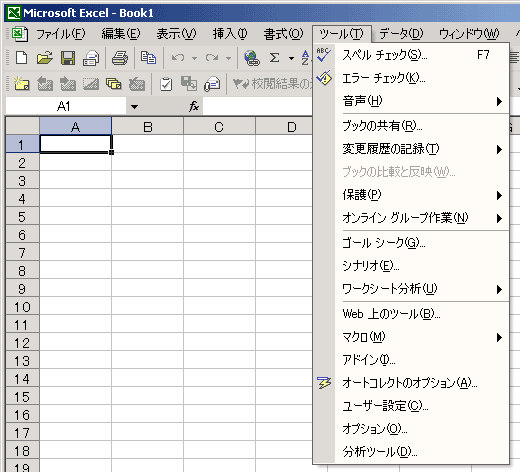Image resolution: width=520 pixels, height=472 pixels.
Task: Click the Previous Comment icon
Action: pyautogui.click(x=45, y=84)
